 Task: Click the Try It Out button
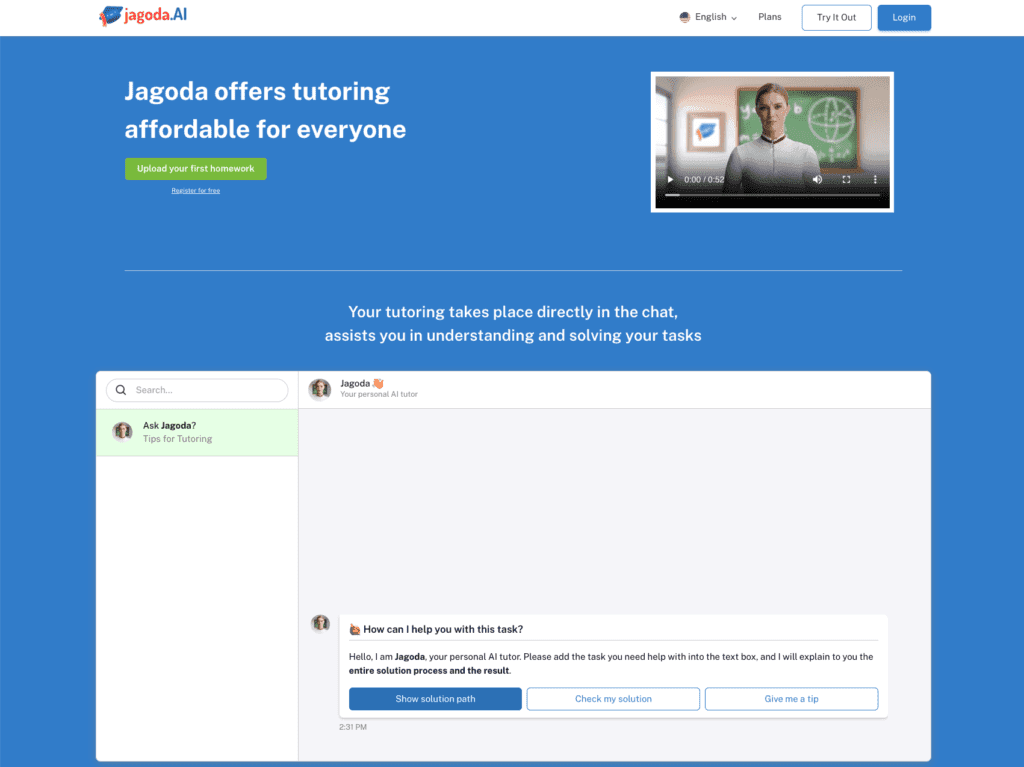pos(836,18)
